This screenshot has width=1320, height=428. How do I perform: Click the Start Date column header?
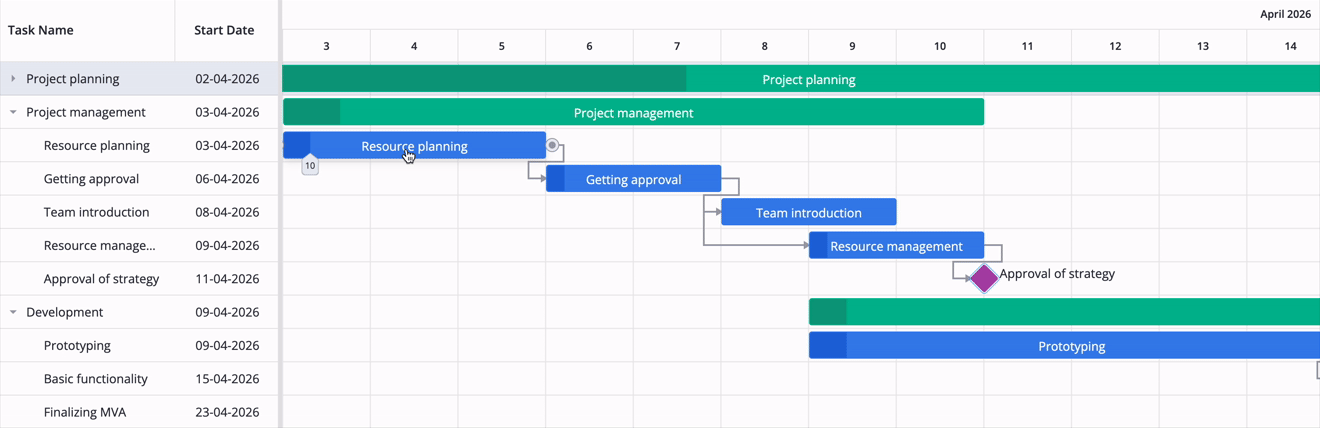tap(225, 30)
